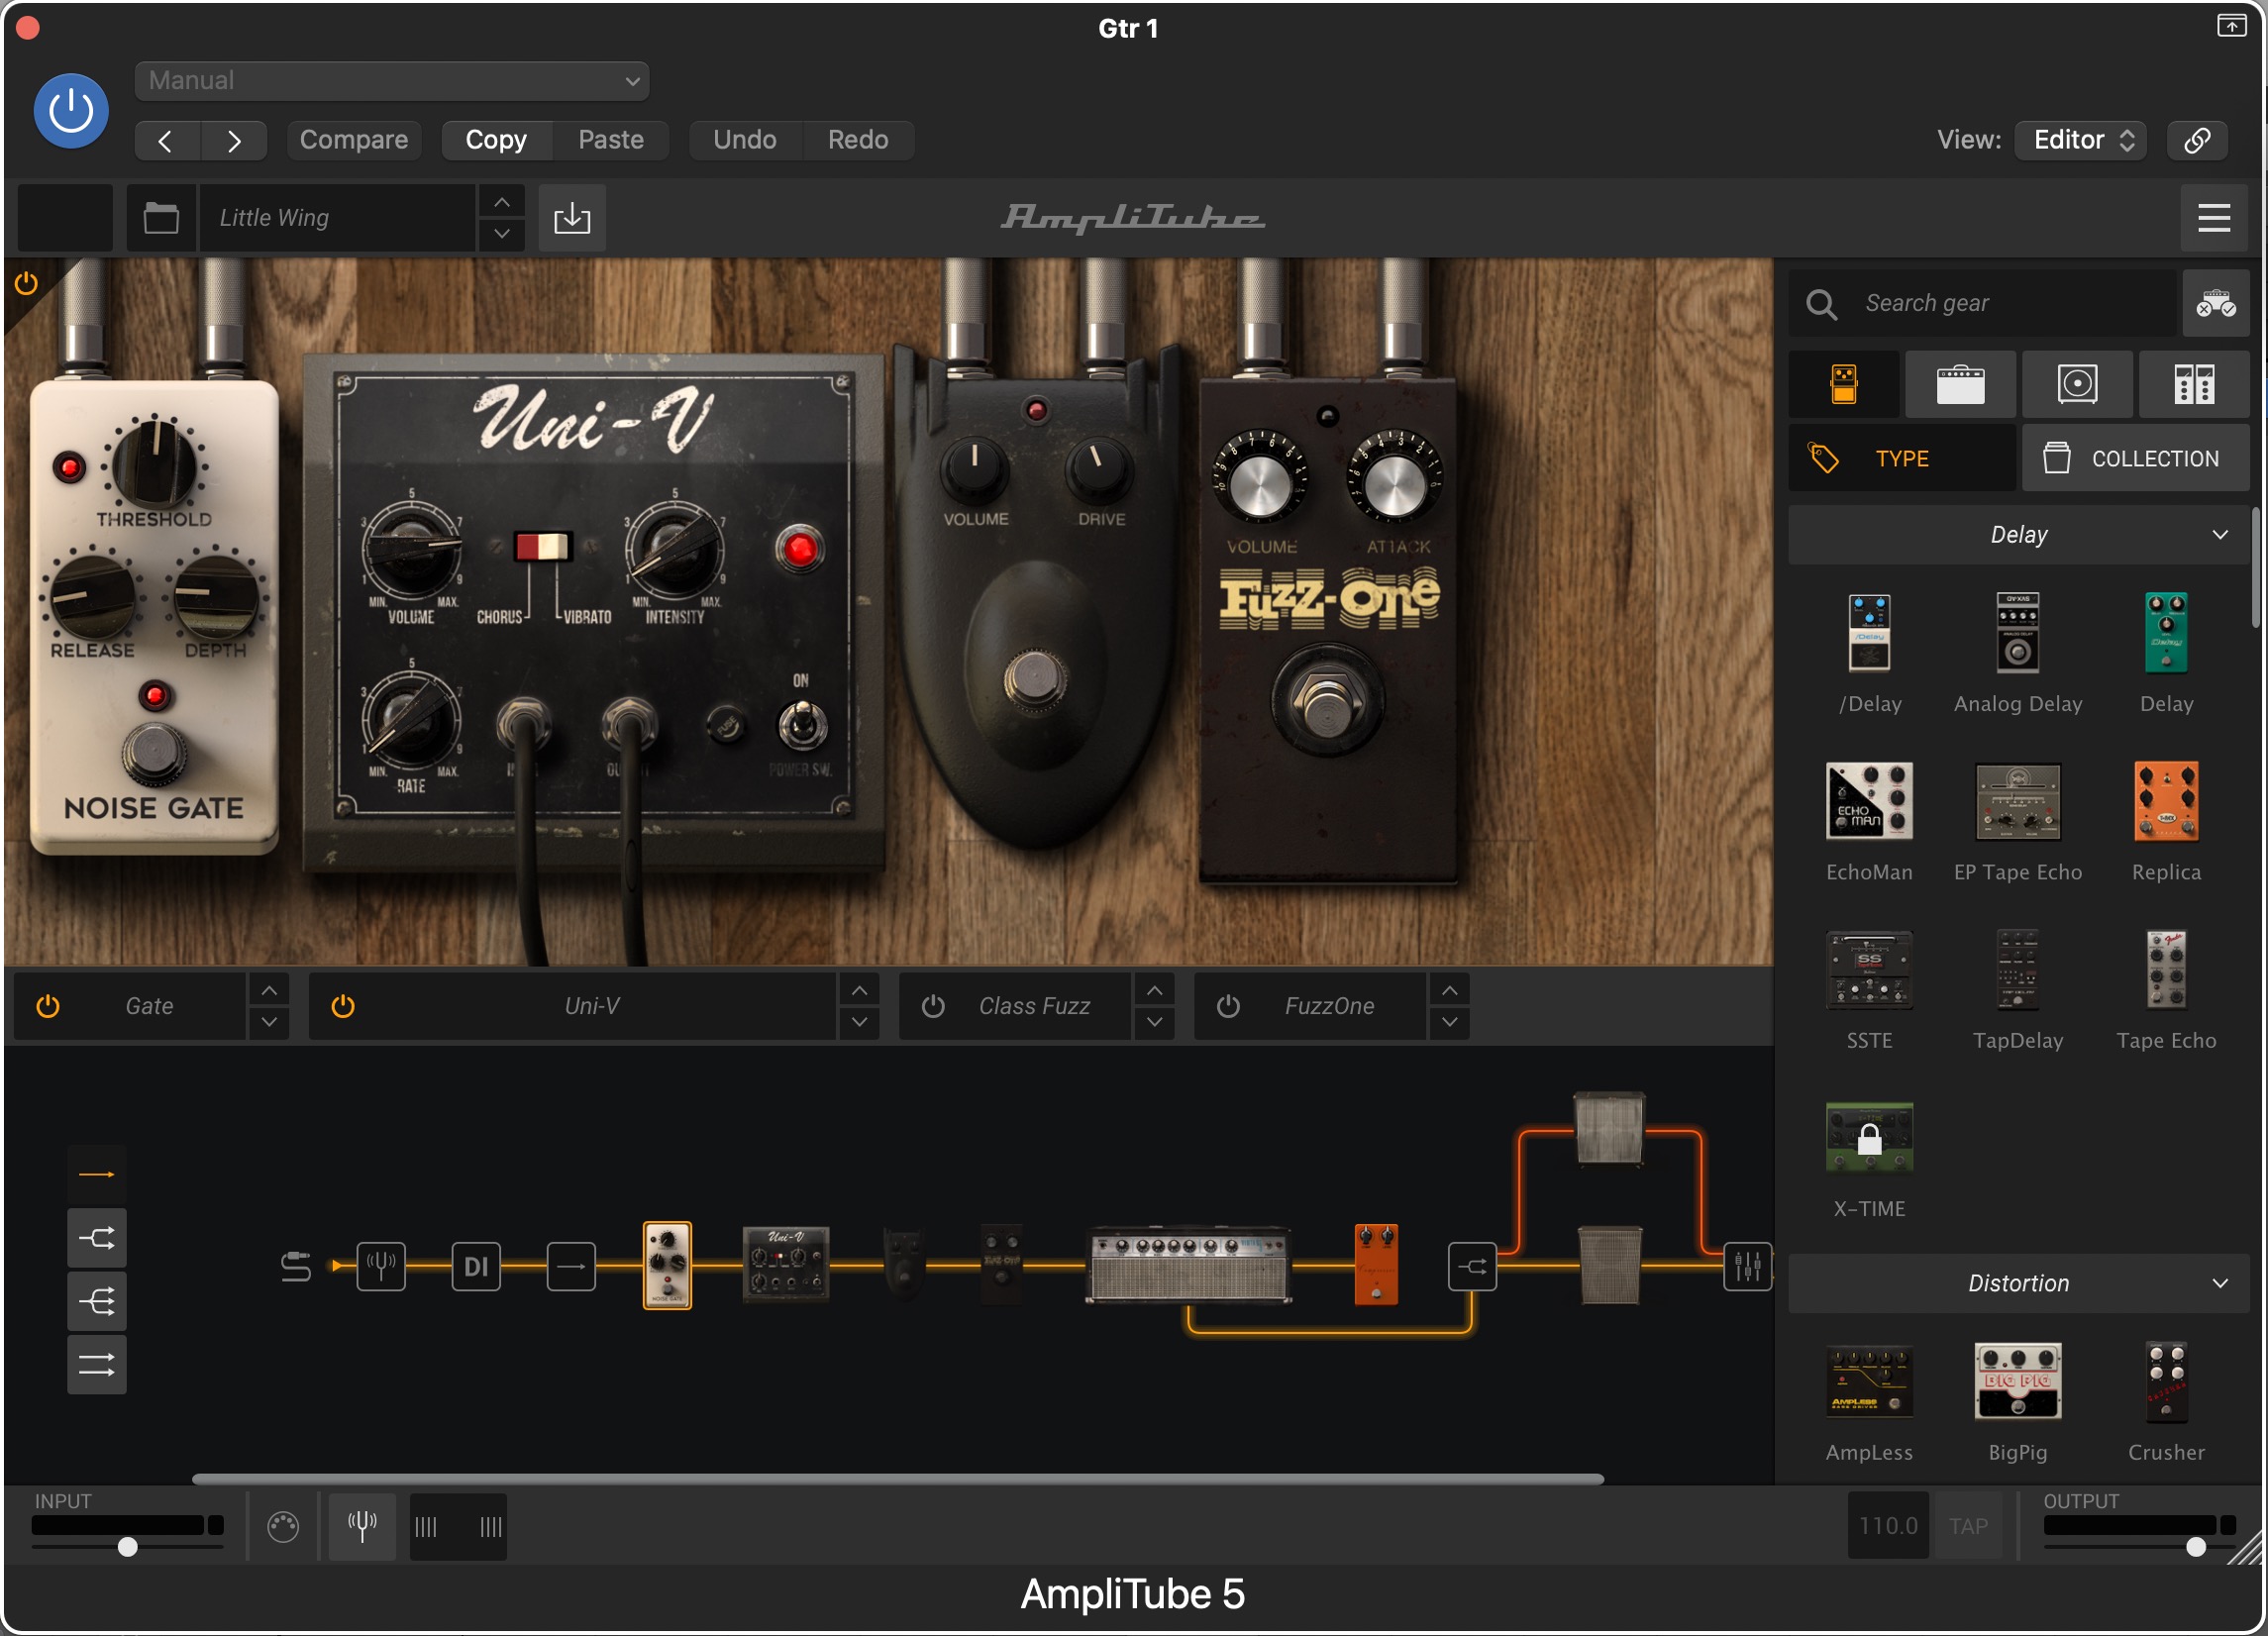Change Class Fuzz slot to previous model

click(1155, 991)
